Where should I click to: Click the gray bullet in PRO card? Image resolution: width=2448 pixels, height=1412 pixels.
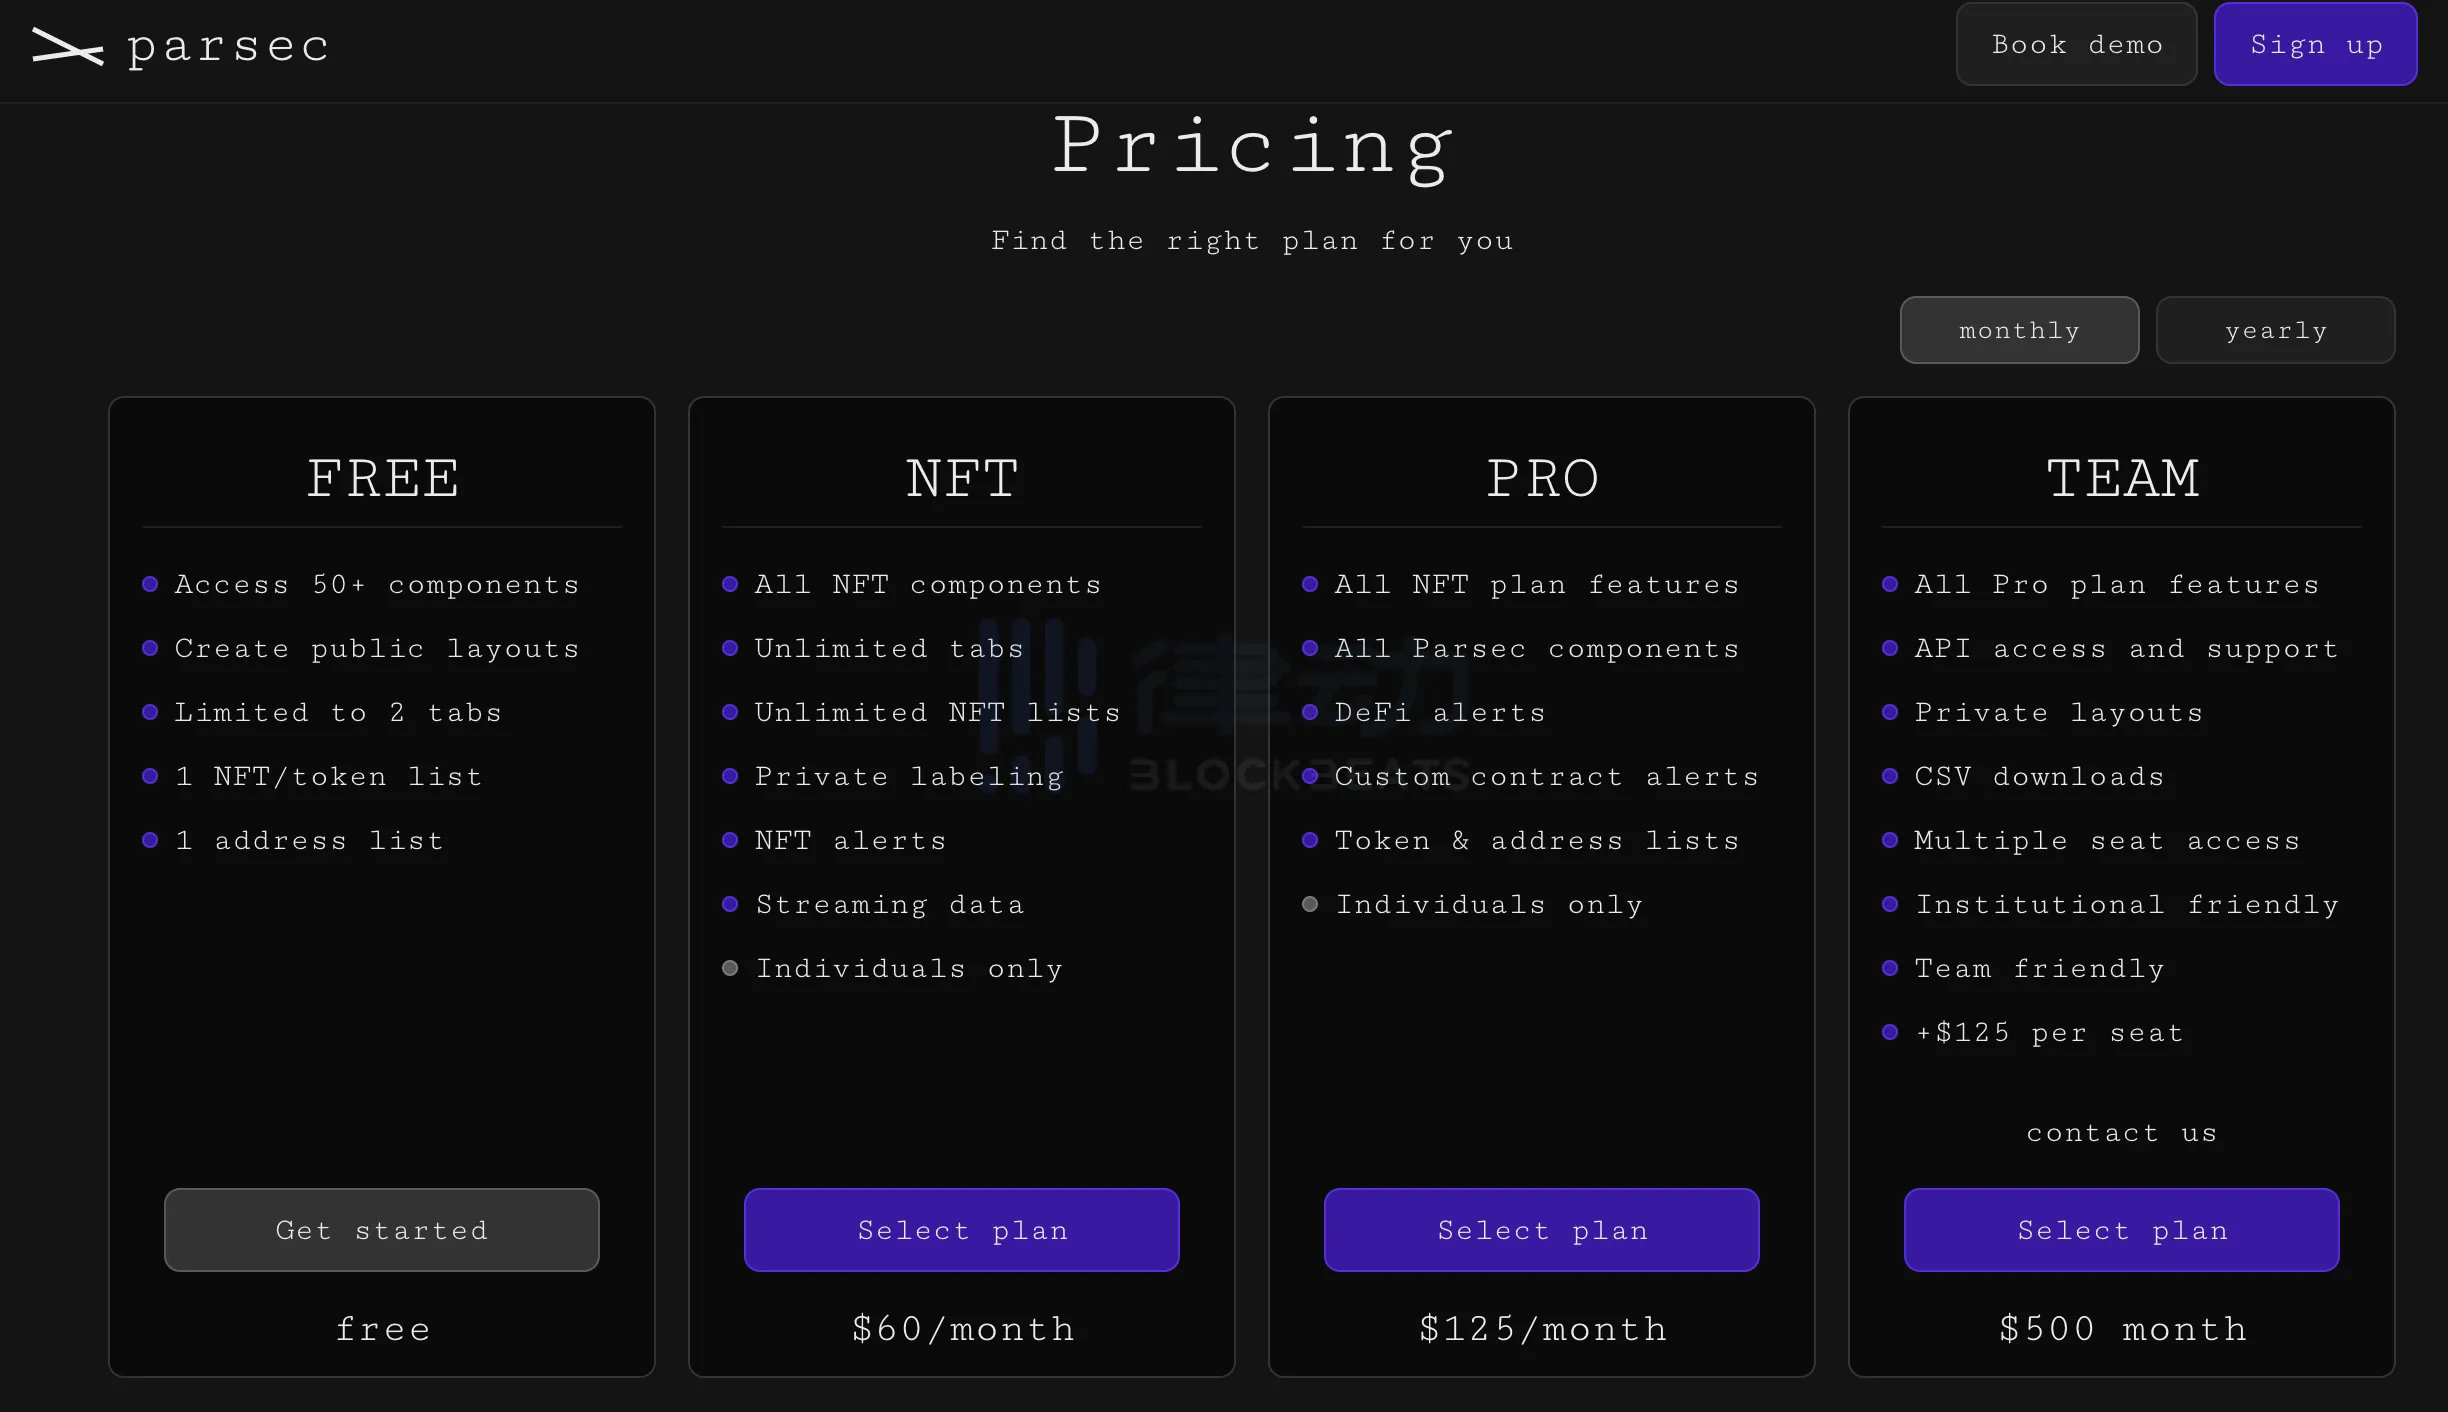coord(1310,904)
